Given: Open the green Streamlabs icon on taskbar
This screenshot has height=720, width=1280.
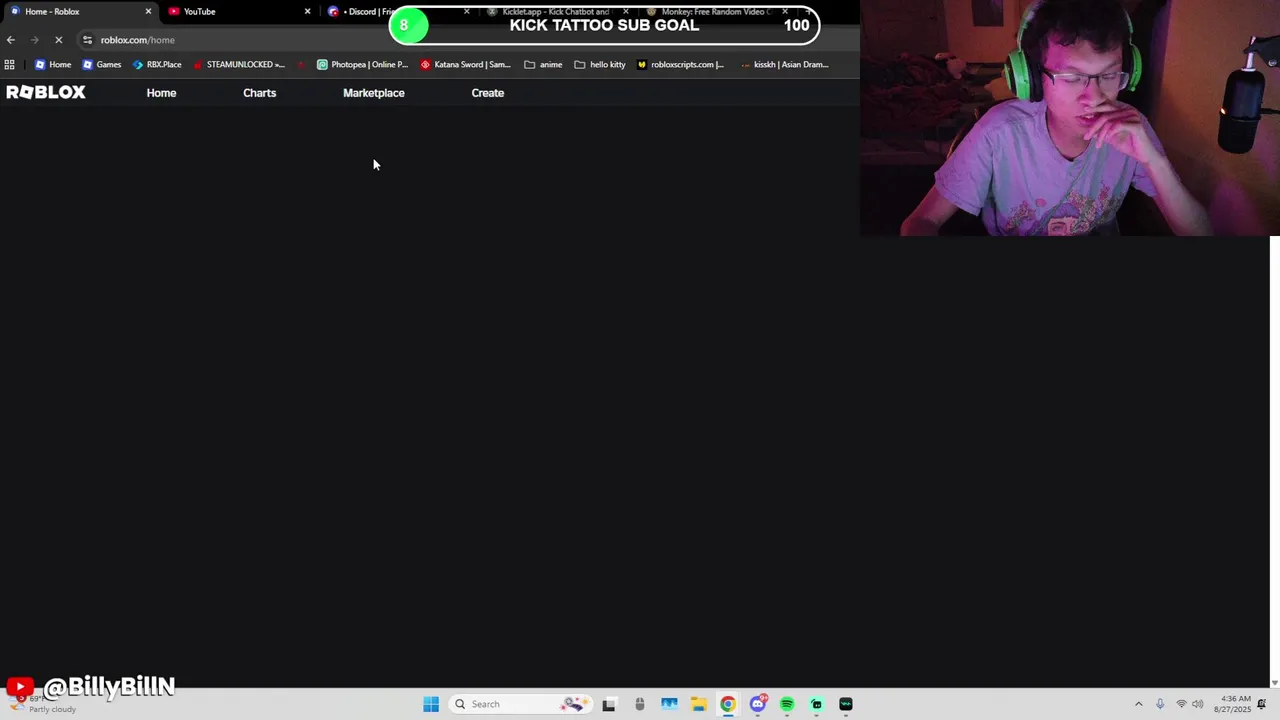Looking at the screenshot, I should click(x=817, y=704).
